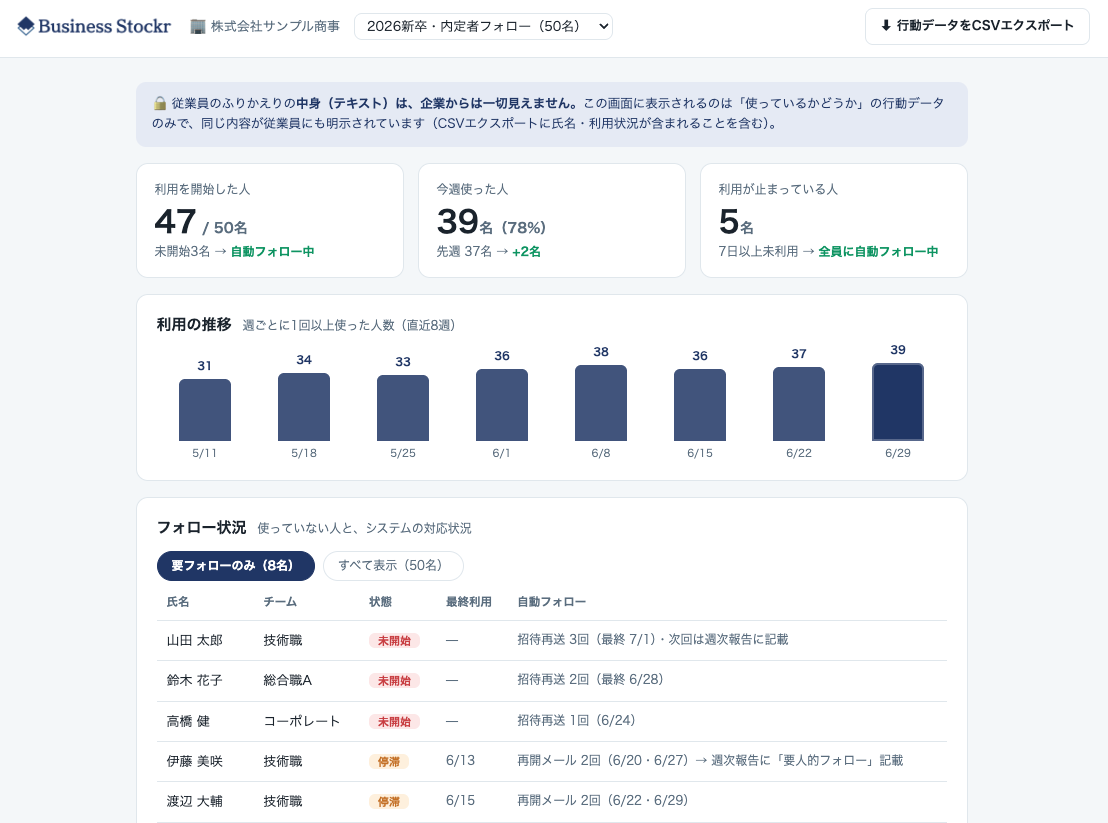Export behavior data with 行動データをCSVエクスポート
Screen dimensions: 1108x823
tap(977, 26)
